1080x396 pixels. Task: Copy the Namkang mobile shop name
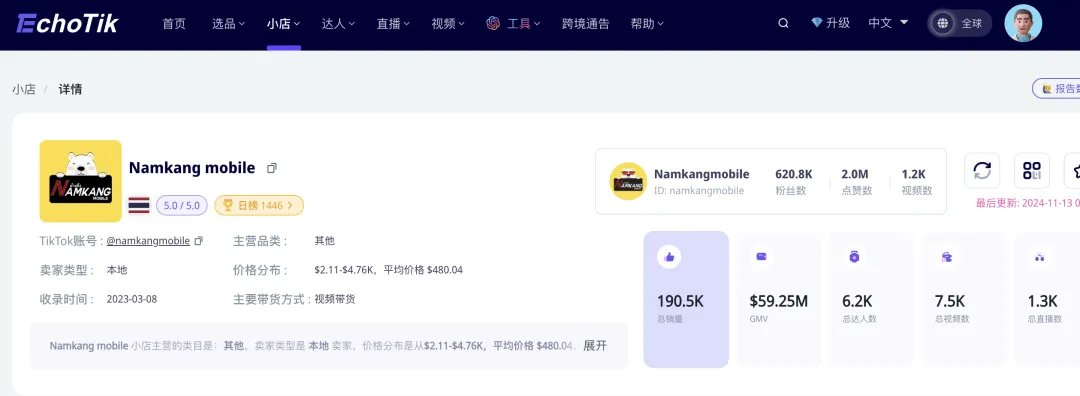click(x=272, y=168)
